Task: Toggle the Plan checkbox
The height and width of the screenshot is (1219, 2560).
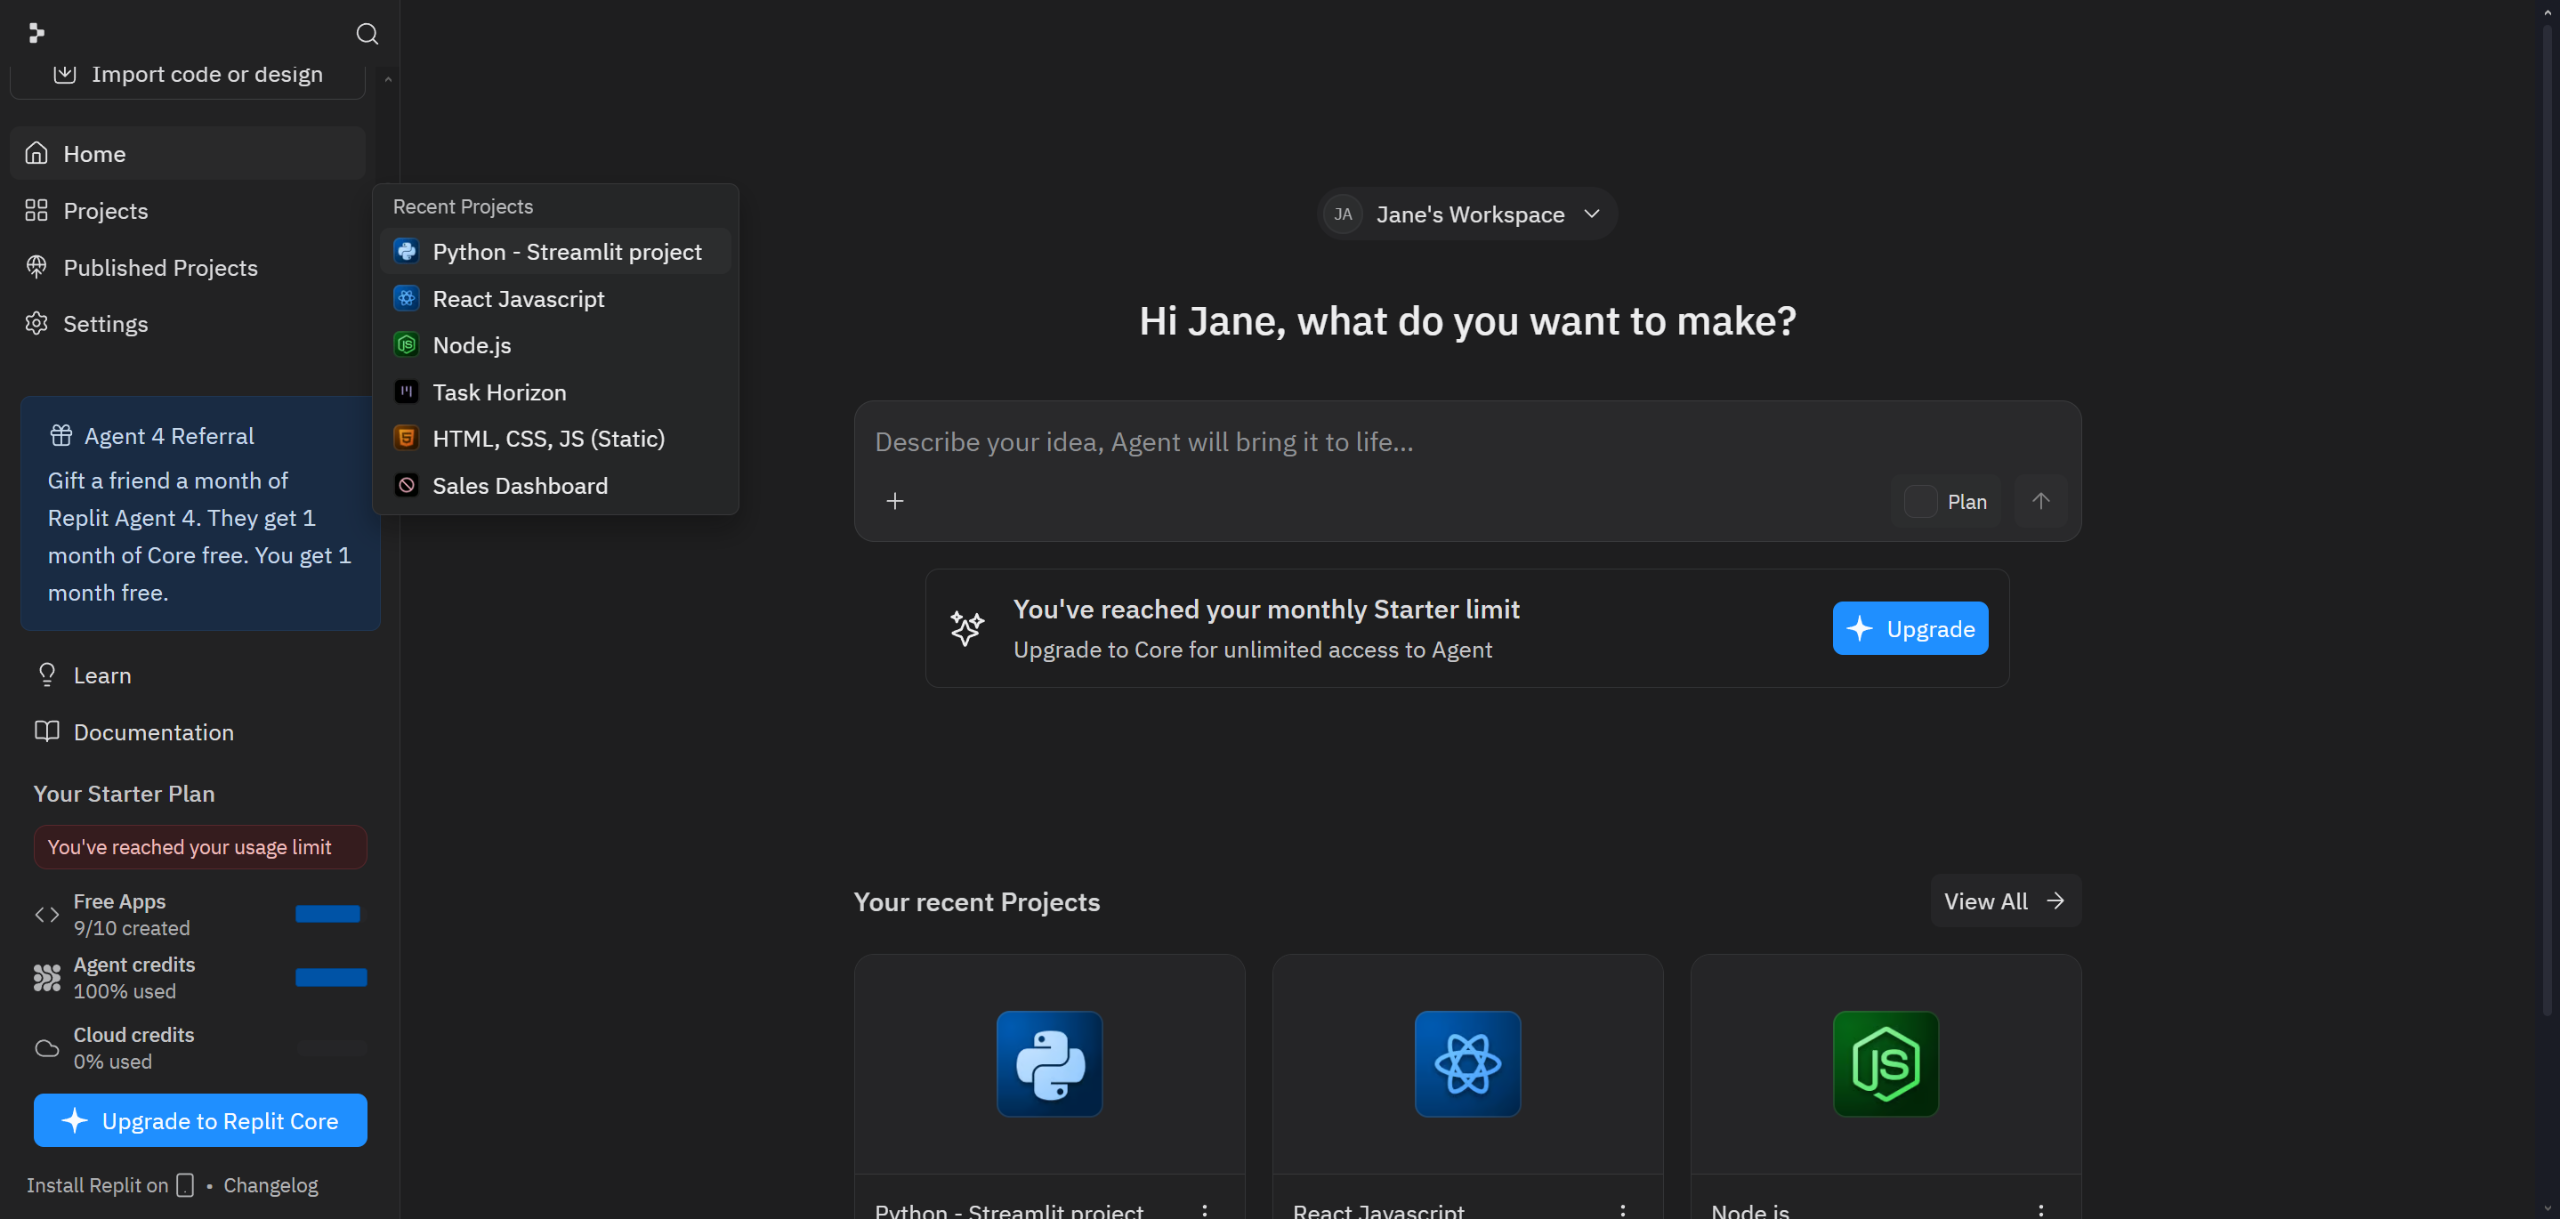Action: pyautogui.click(x=1920, y=501)
